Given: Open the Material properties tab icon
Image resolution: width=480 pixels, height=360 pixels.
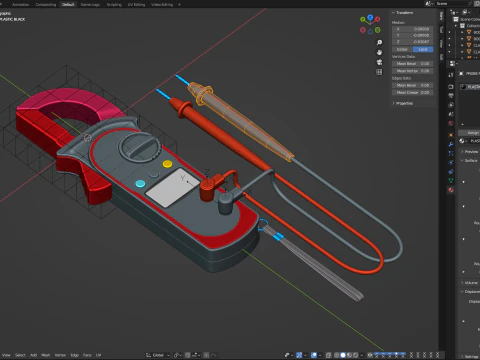Looking at the screenshot, I should tap(451, 190).
